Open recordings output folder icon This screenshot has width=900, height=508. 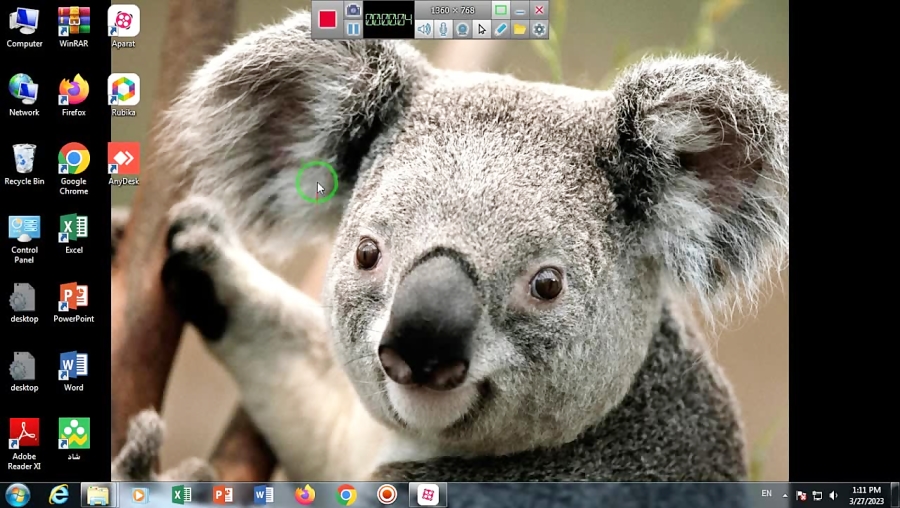click(x=519, y=29)
